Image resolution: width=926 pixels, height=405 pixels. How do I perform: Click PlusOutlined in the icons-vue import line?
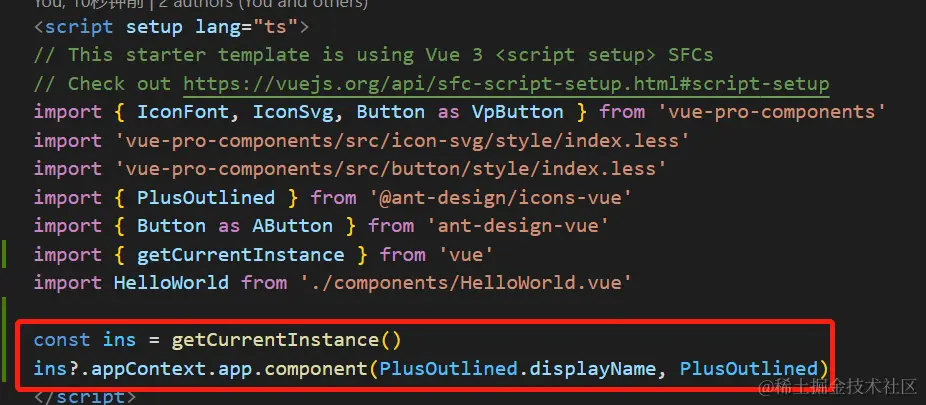pos(206,197)
